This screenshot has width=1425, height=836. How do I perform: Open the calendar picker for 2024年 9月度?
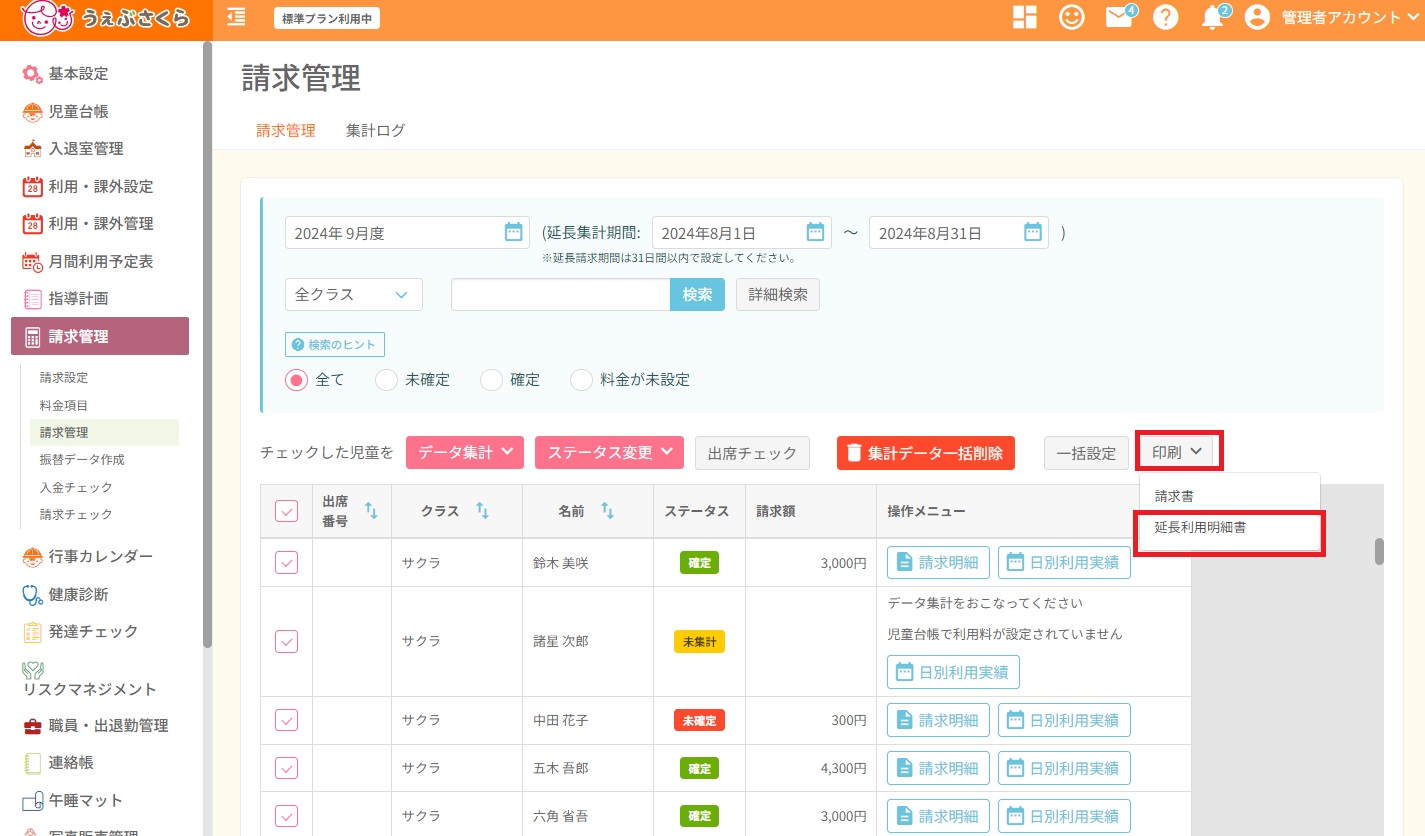pyautogui.click(x=513, y=232)
